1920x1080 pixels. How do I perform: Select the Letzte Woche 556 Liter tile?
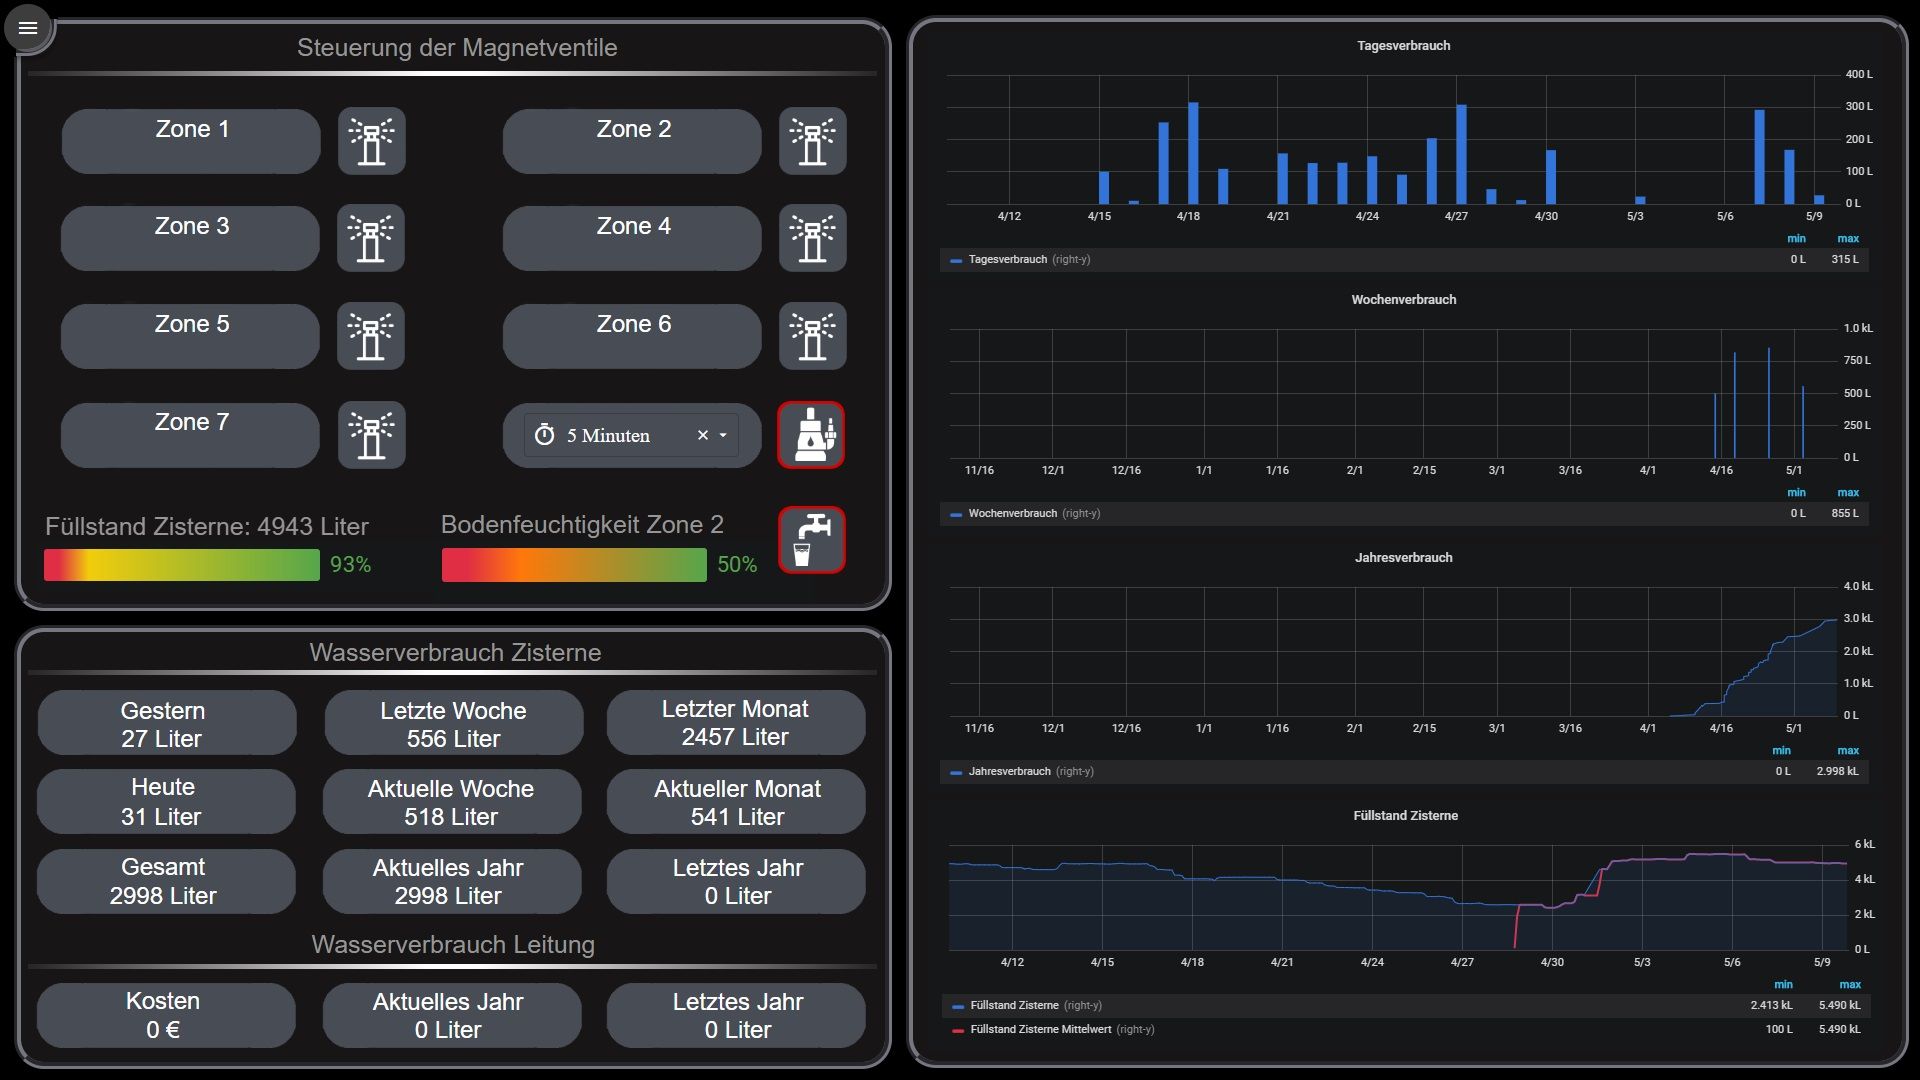453,723
